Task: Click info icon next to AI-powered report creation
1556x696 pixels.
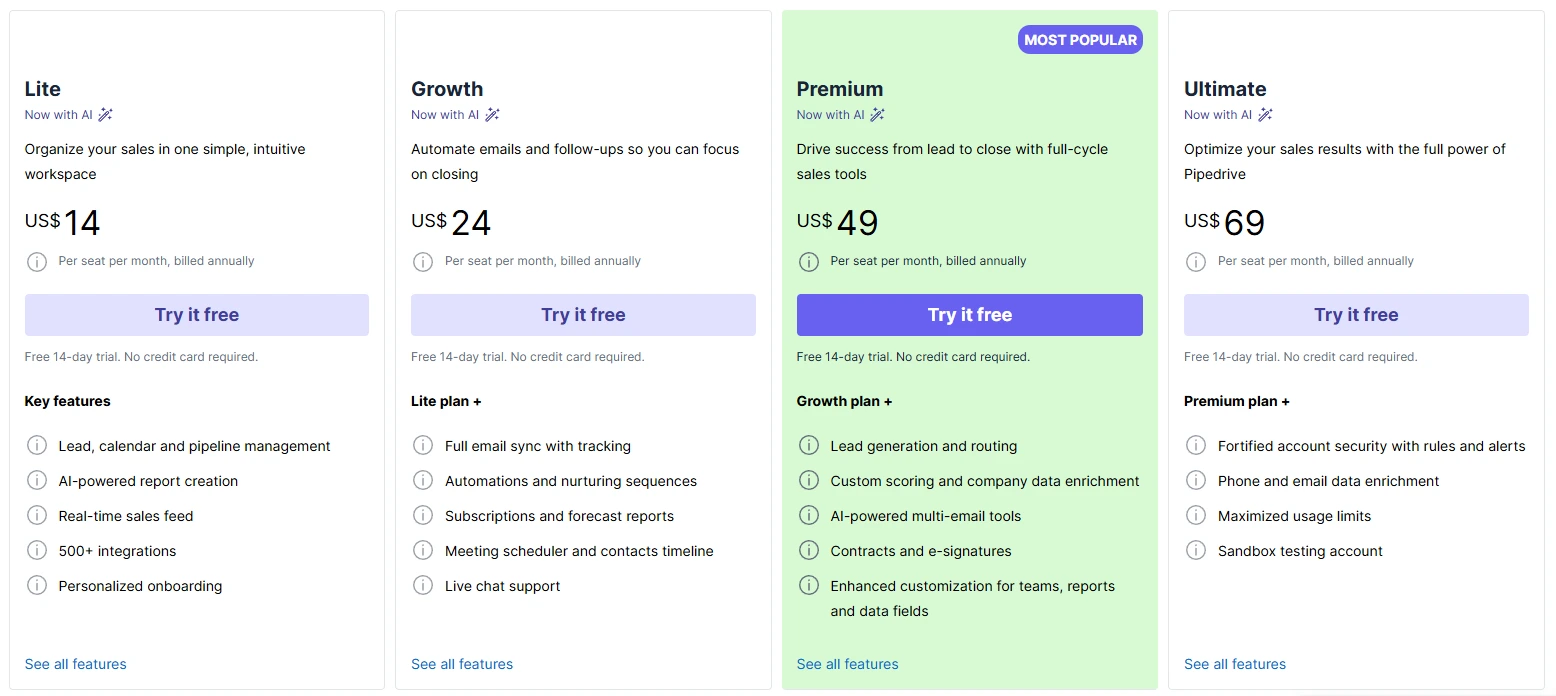Action: coord(37,481)
